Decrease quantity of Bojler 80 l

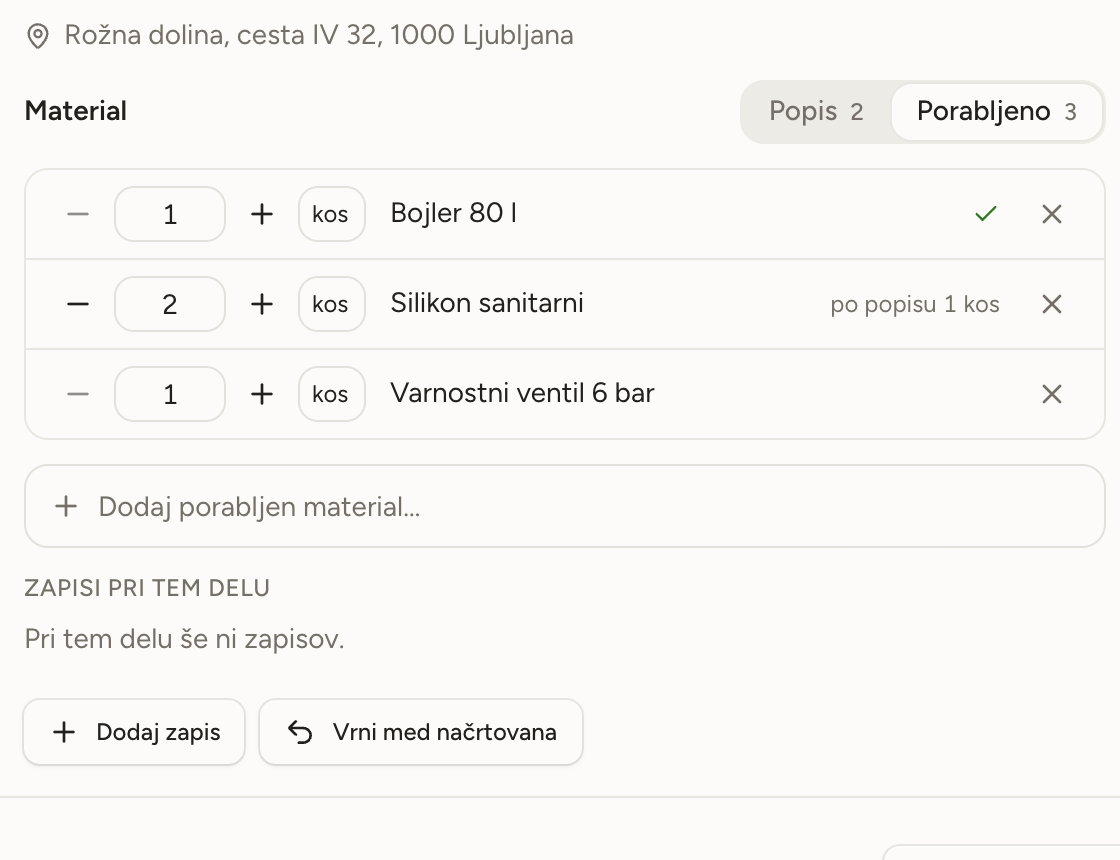78,214
